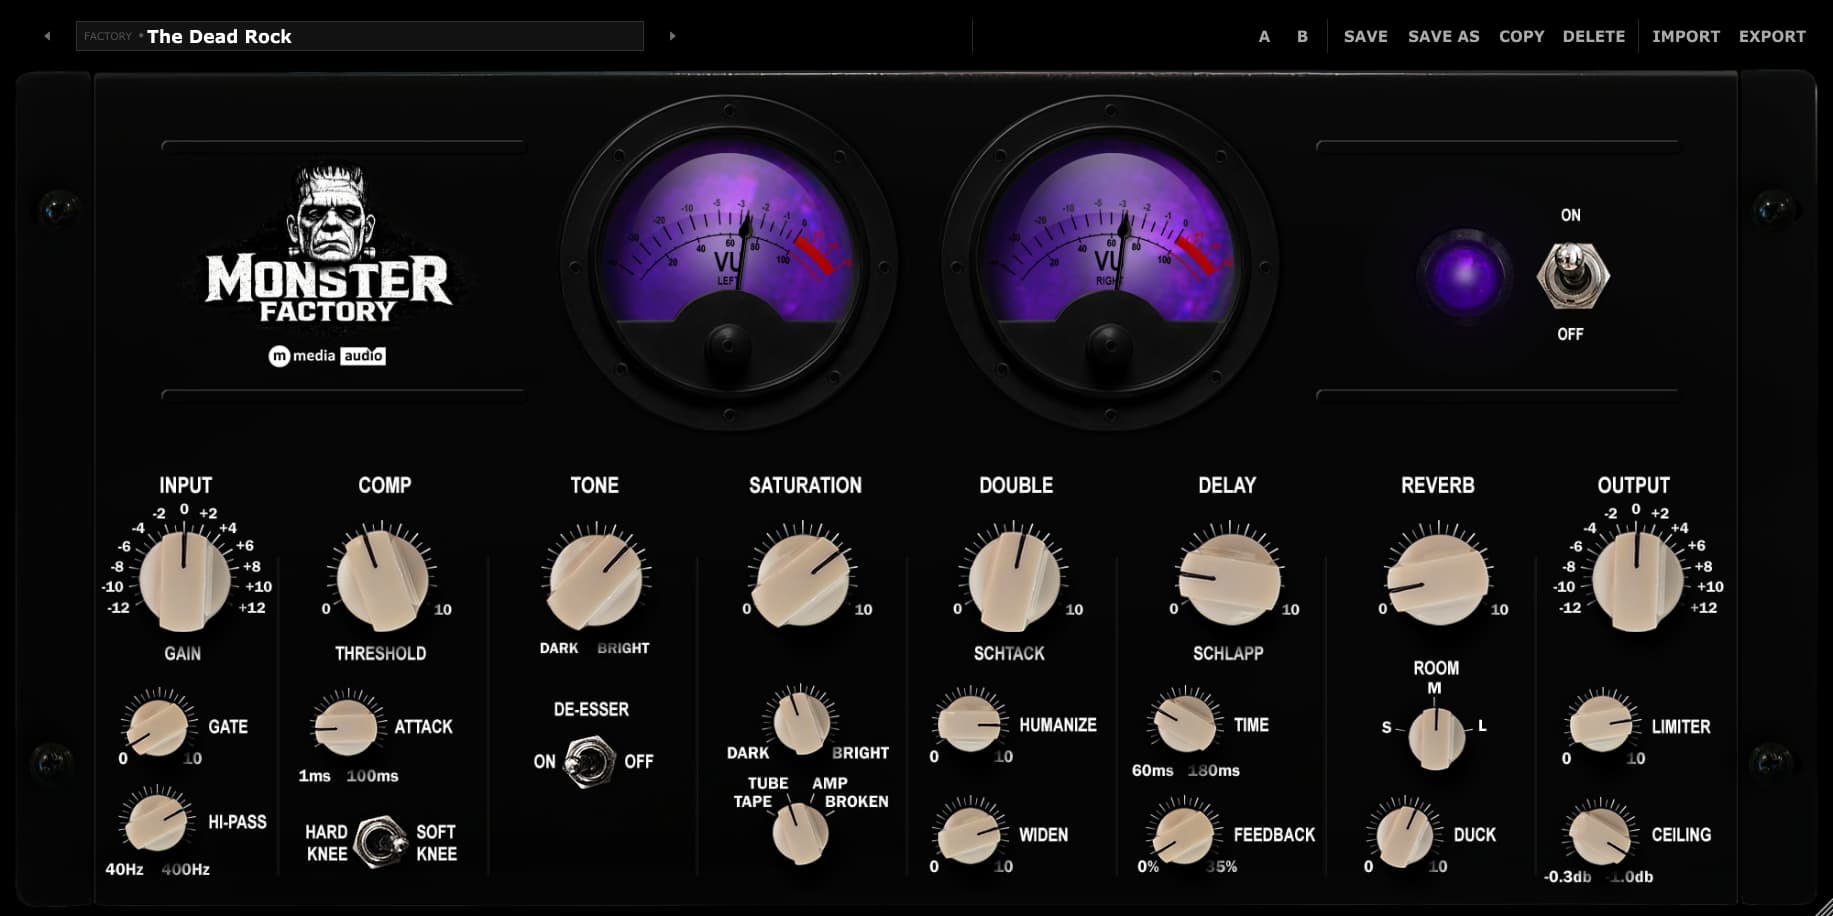Viewport: 1833px width, 916px height.
Task: Click EXPORT in the top bar
Action: [1771, 36]
